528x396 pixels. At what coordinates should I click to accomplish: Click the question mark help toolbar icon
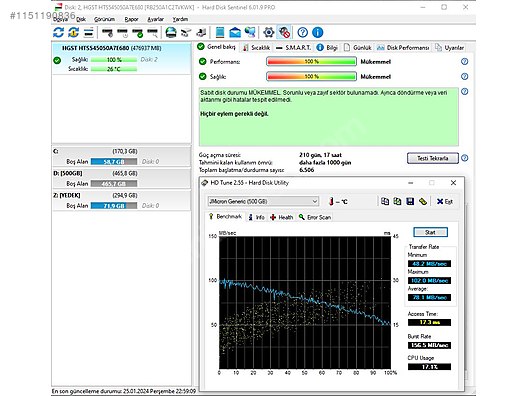tap(302, 32)
